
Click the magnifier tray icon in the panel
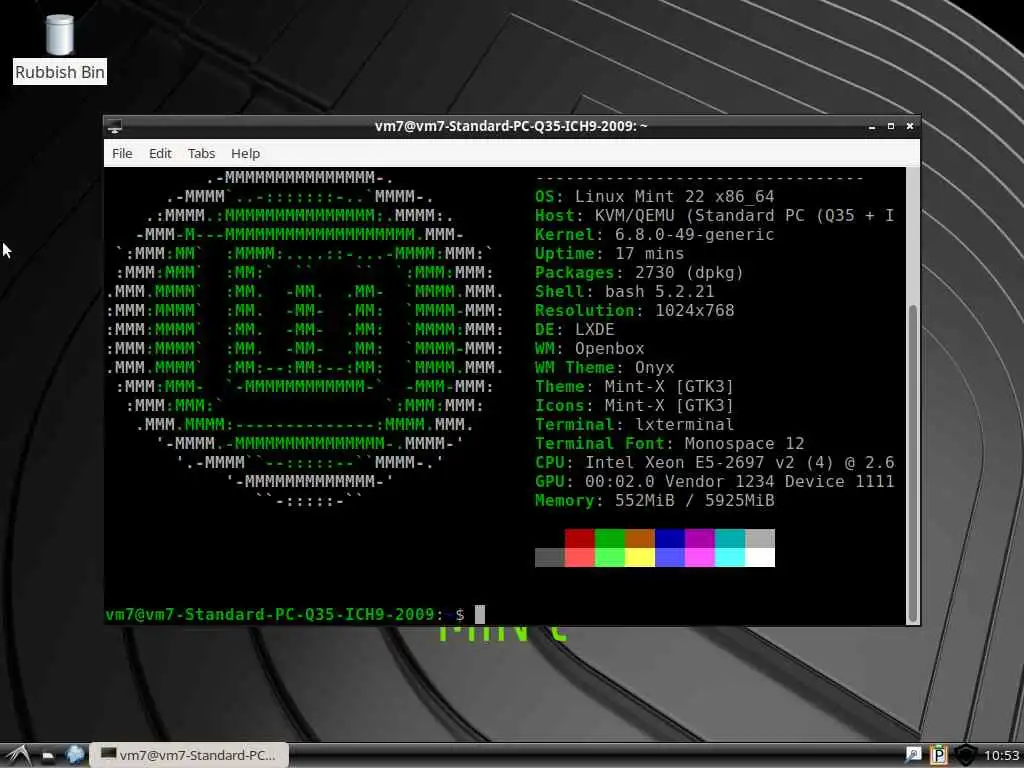tap(913, 756)
